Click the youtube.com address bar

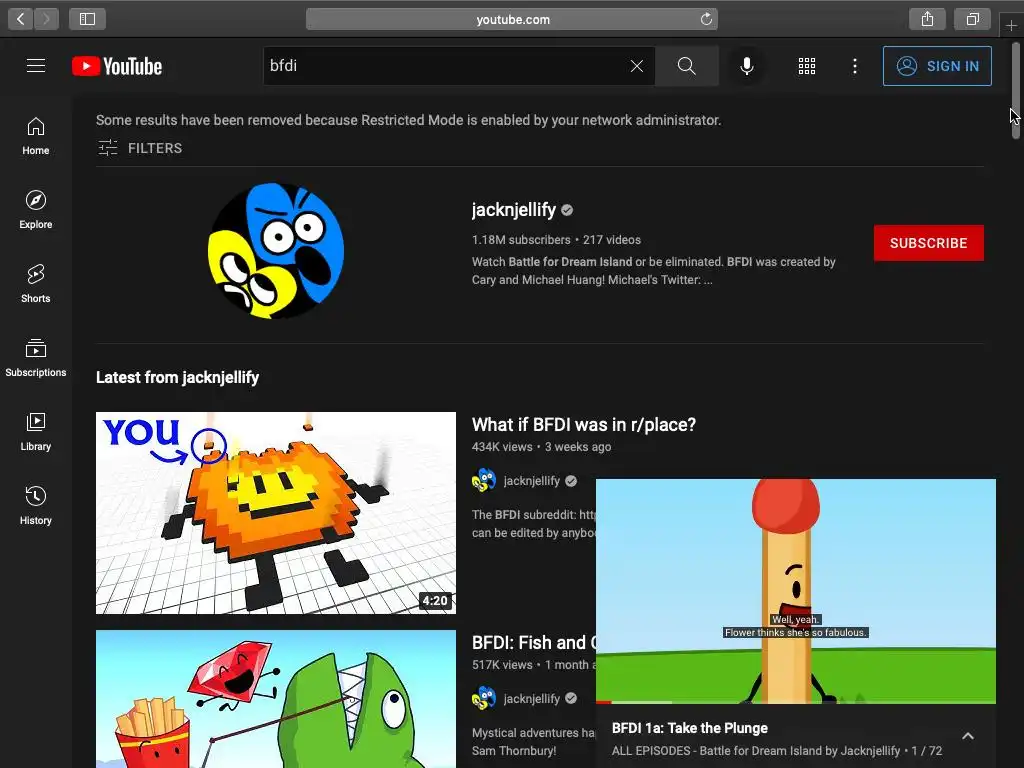point(512,19)
